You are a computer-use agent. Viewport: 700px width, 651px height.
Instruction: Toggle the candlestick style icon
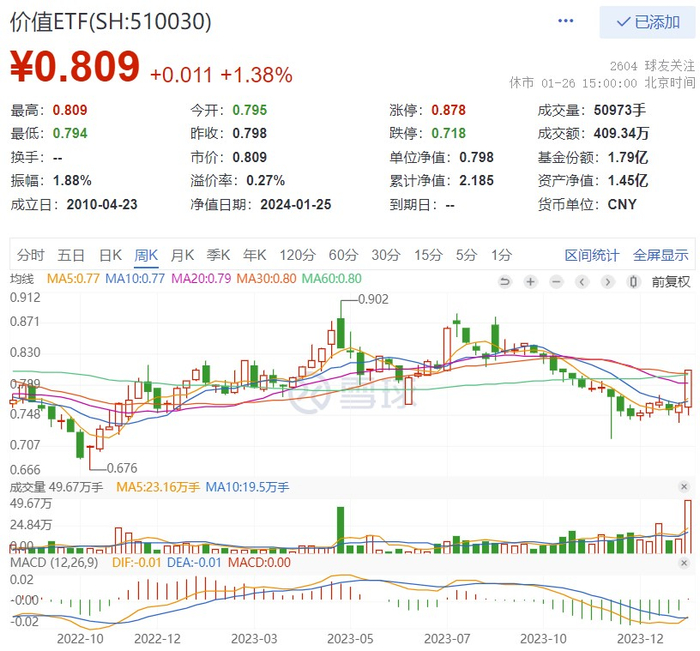click(x=633, y=282)
